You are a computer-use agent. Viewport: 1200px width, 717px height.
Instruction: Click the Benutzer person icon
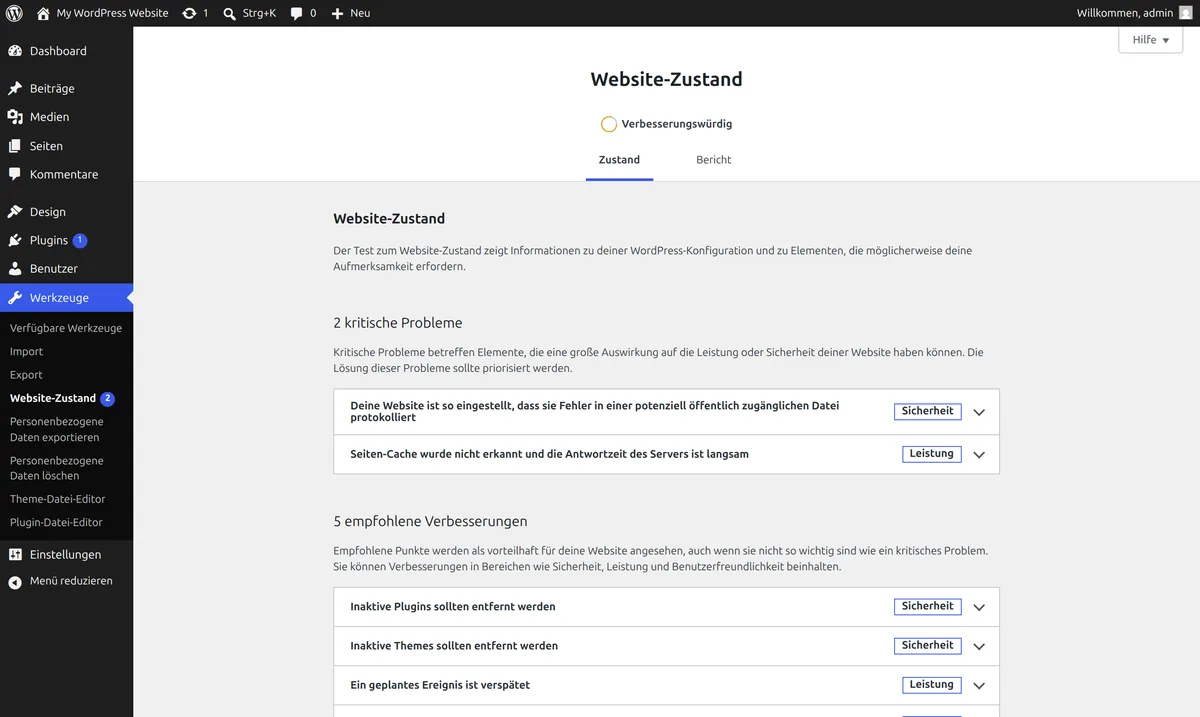tap(15, 269)
